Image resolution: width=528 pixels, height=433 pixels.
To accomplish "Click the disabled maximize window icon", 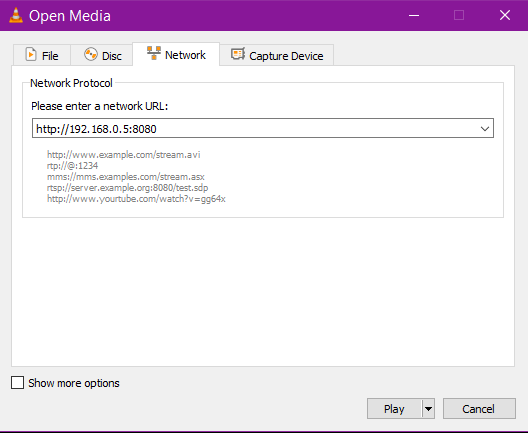I will 459,15.
